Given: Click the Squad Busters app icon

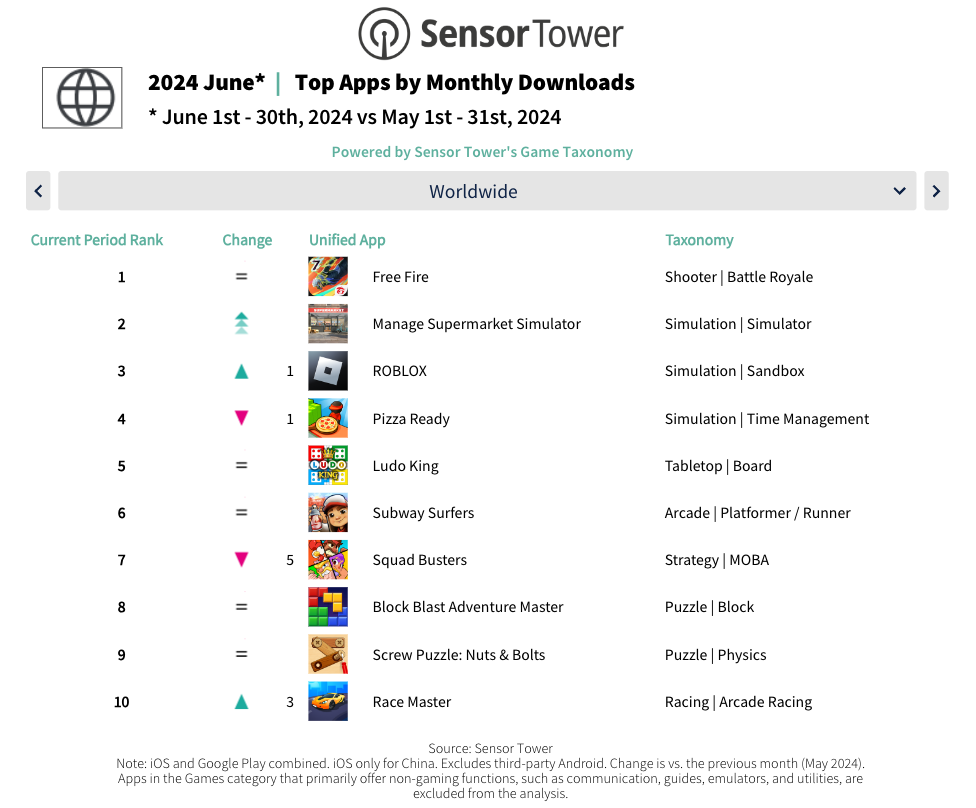Looking at the screenshot, I should click(x=328, y=560).
